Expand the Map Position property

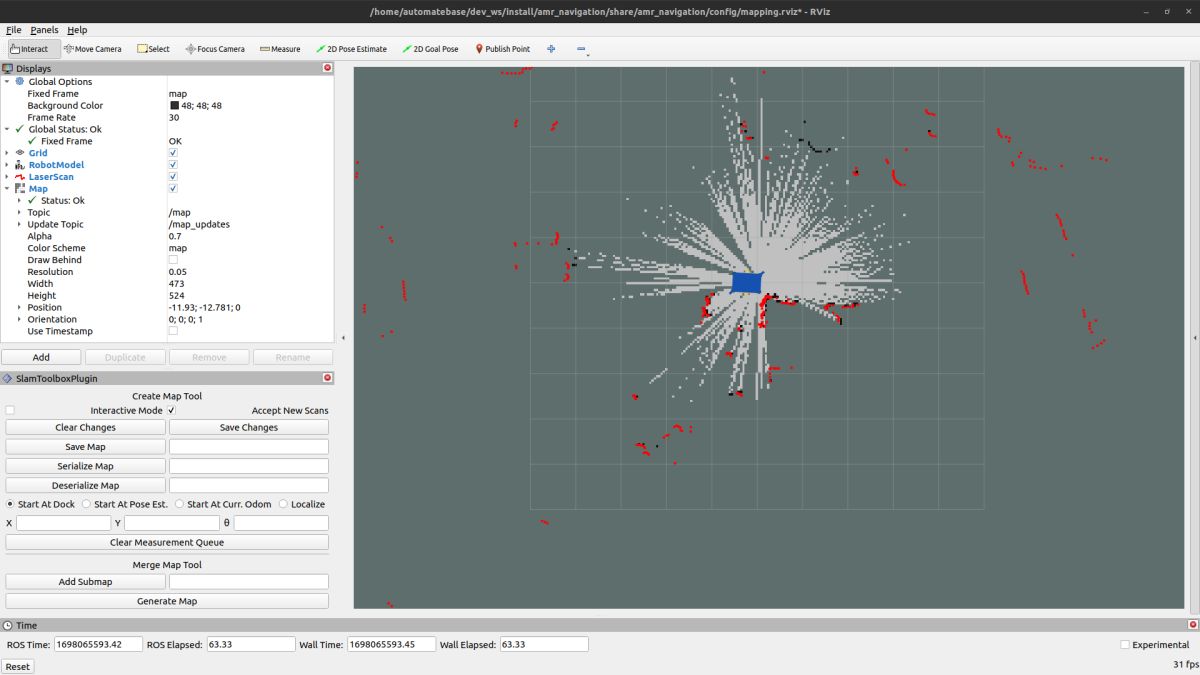[19, 307]
